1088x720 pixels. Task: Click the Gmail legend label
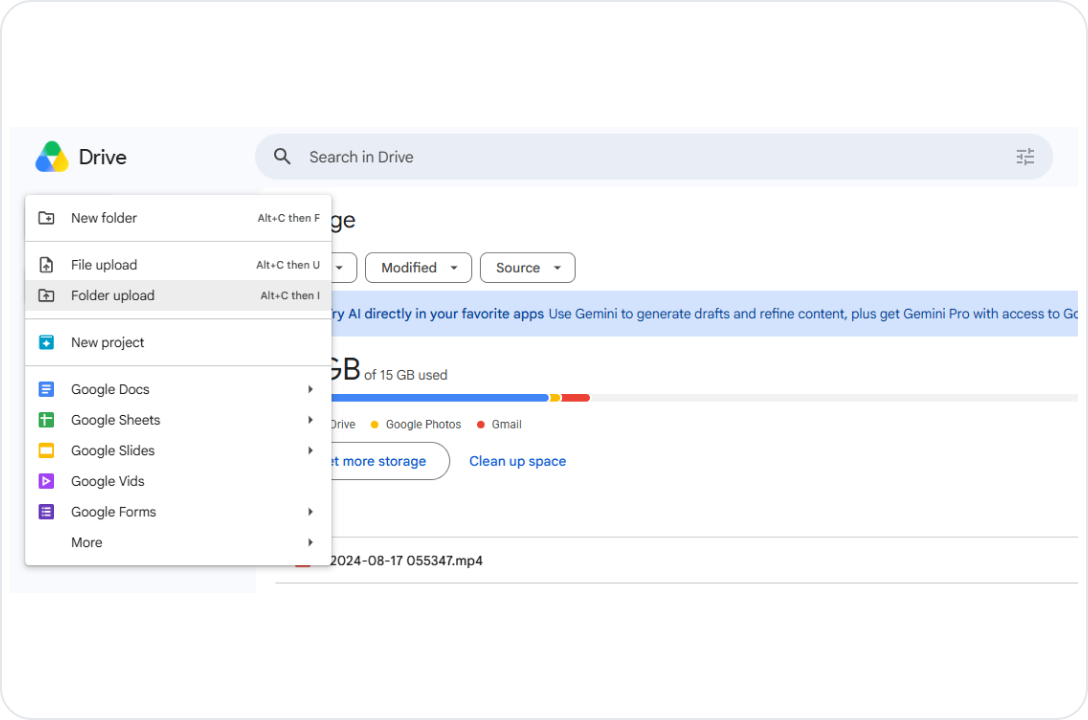pyautogui.click(x=507, y=425)
